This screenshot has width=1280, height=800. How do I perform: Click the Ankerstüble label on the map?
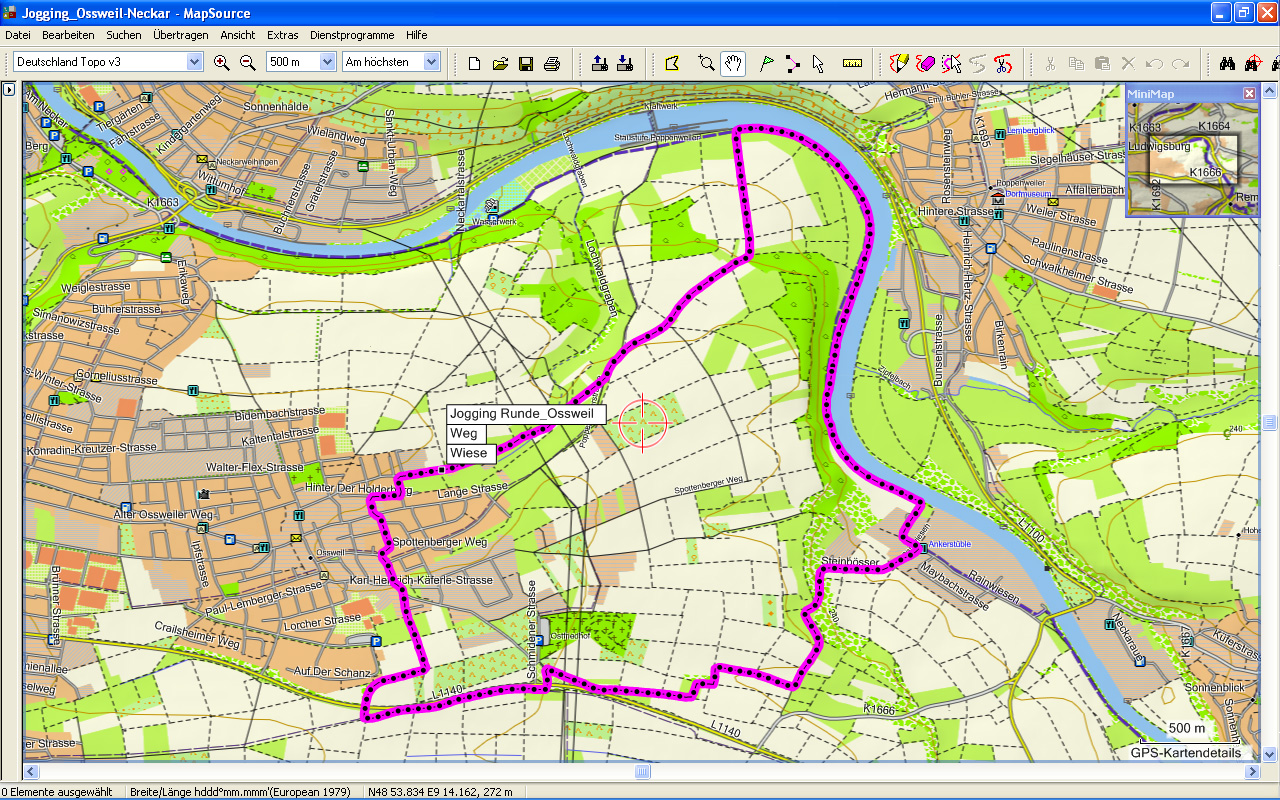(x=949, y=545)
